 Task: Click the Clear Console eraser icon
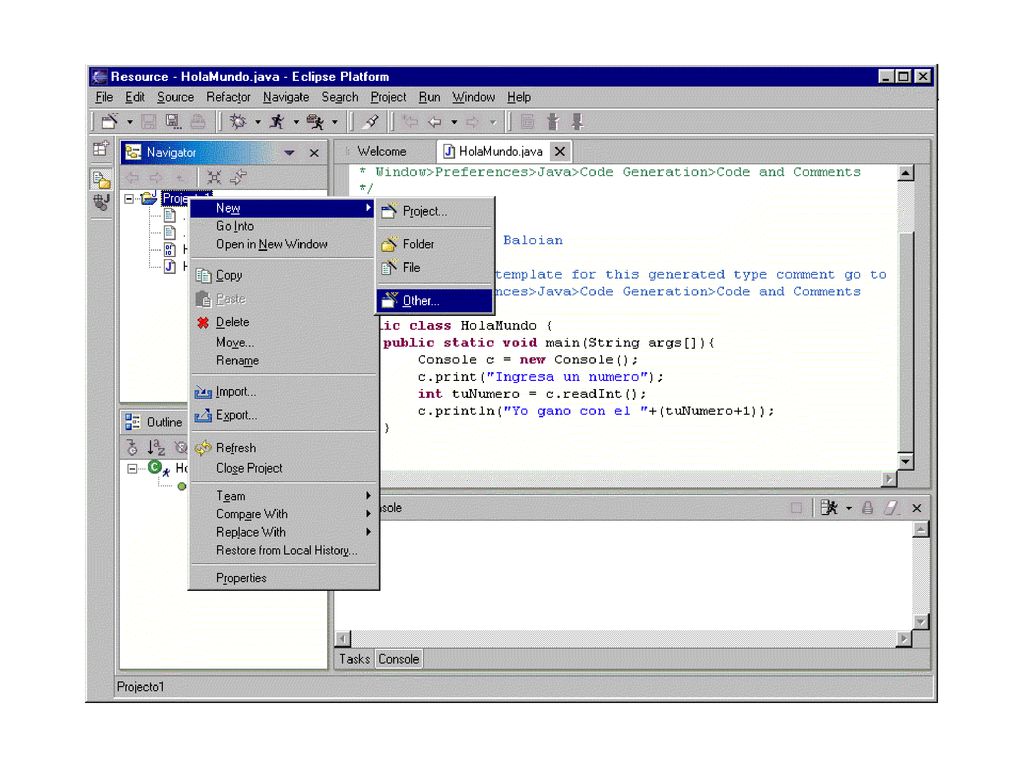tap(892, 507)
